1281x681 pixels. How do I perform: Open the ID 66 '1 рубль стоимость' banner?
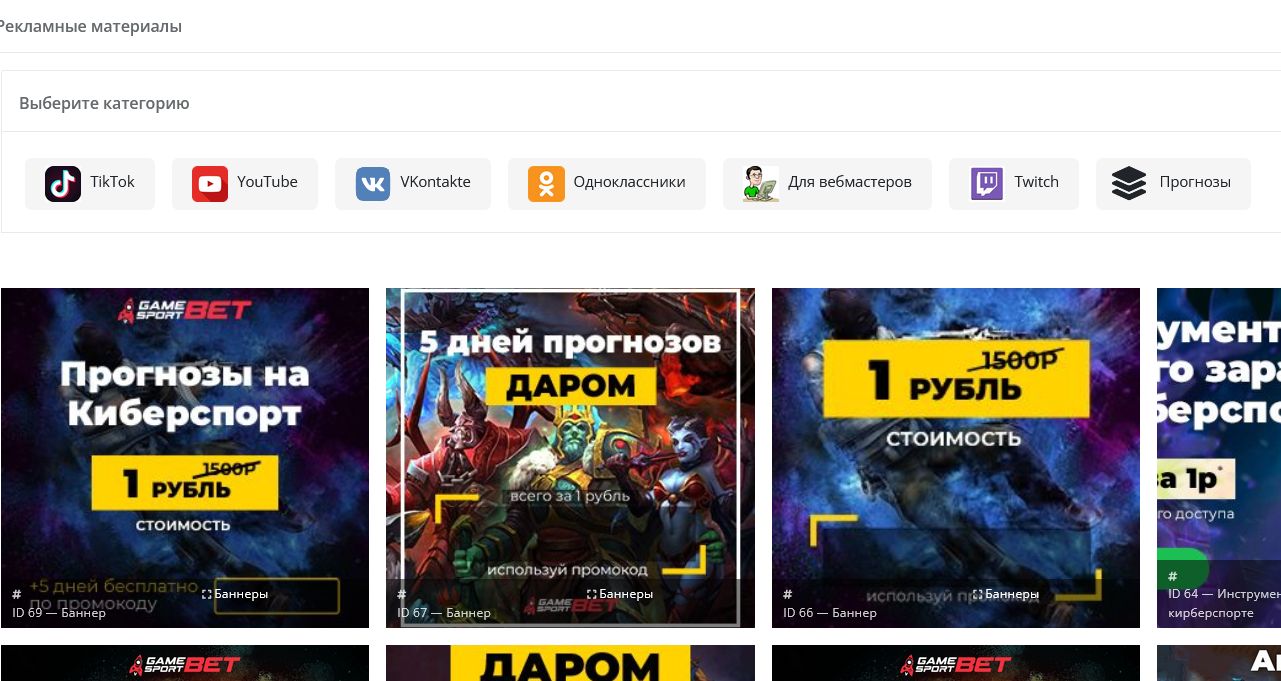point(956,458)
